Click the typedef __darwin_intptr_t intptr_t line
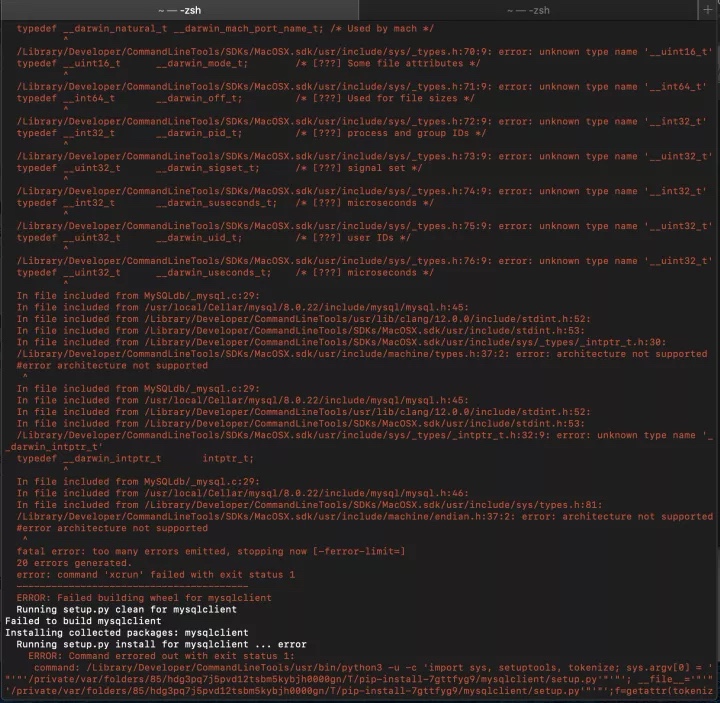The image size is (720, 703). [x=135, y=458]
